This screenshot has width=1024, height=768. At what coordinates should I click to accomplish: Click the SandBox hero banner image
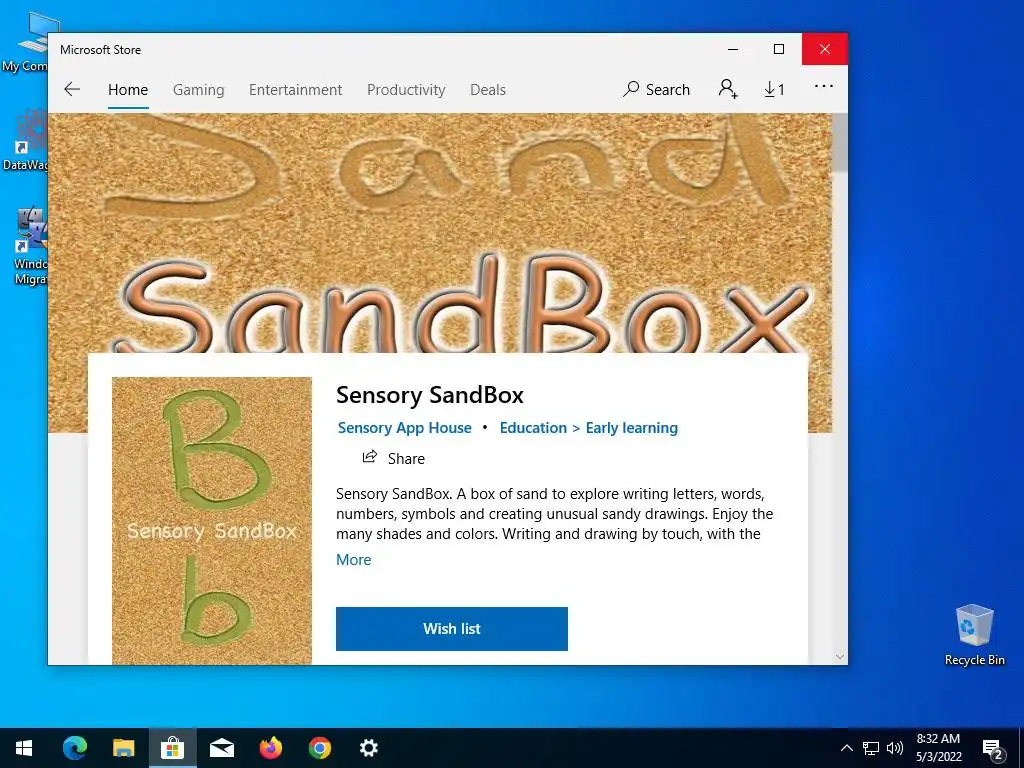[440, 233]
